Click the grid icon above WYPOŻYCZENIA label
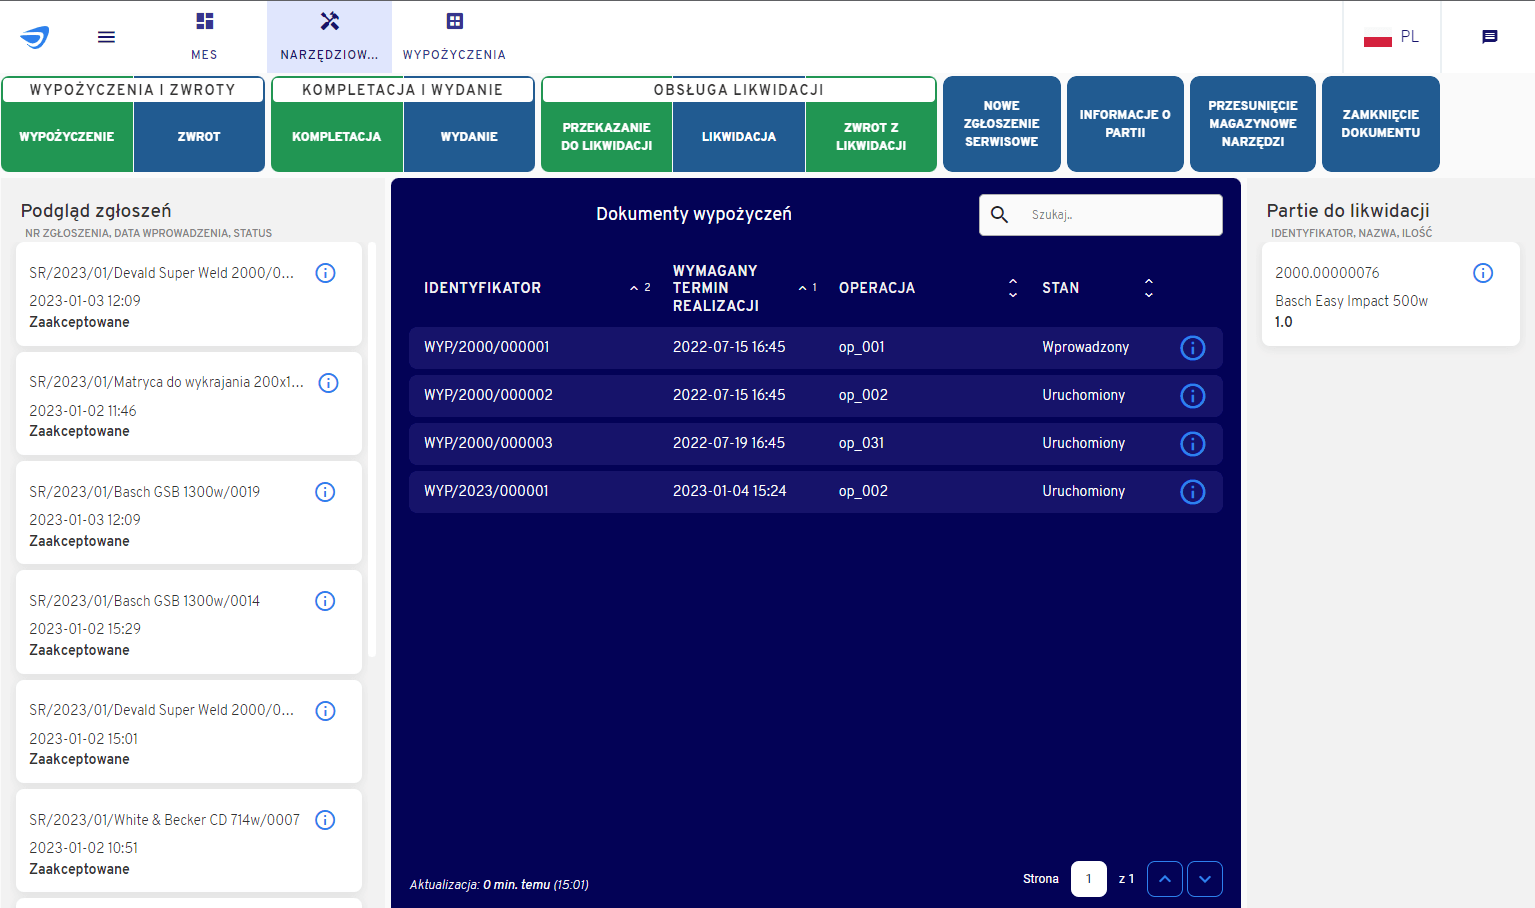The width and height of the screenshot is (1535, 908). click(x=455, y=19)
